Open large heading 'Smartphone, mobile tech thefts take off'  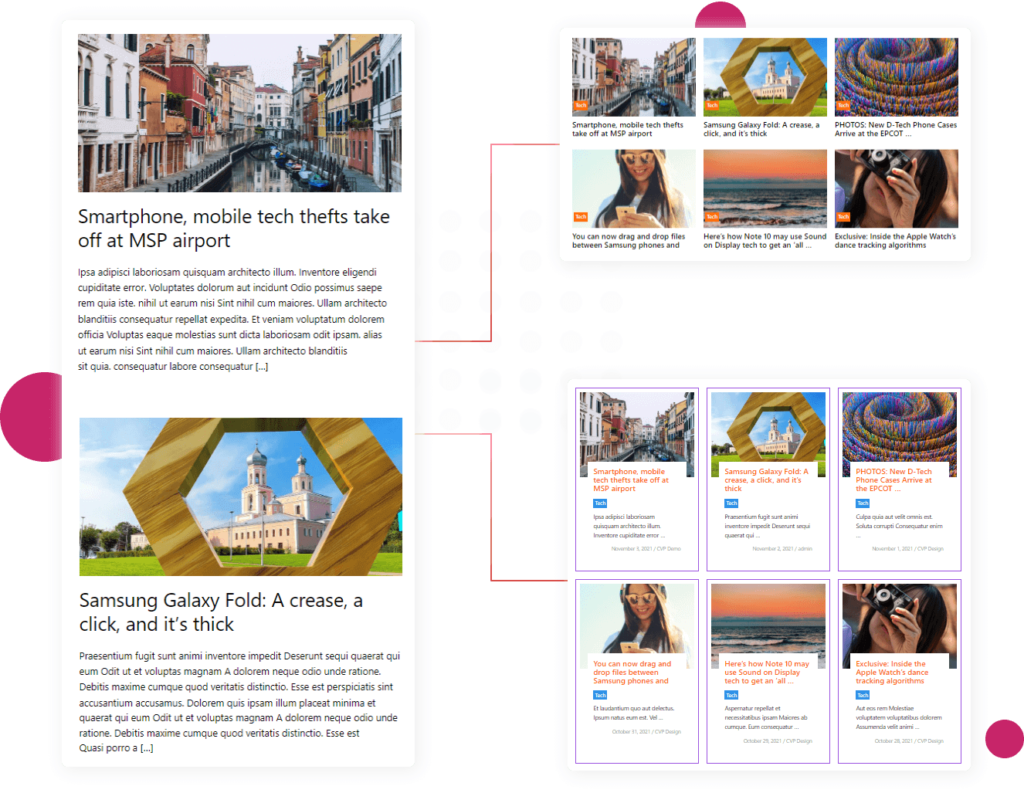pyautogui.click(x=234, y=228)
